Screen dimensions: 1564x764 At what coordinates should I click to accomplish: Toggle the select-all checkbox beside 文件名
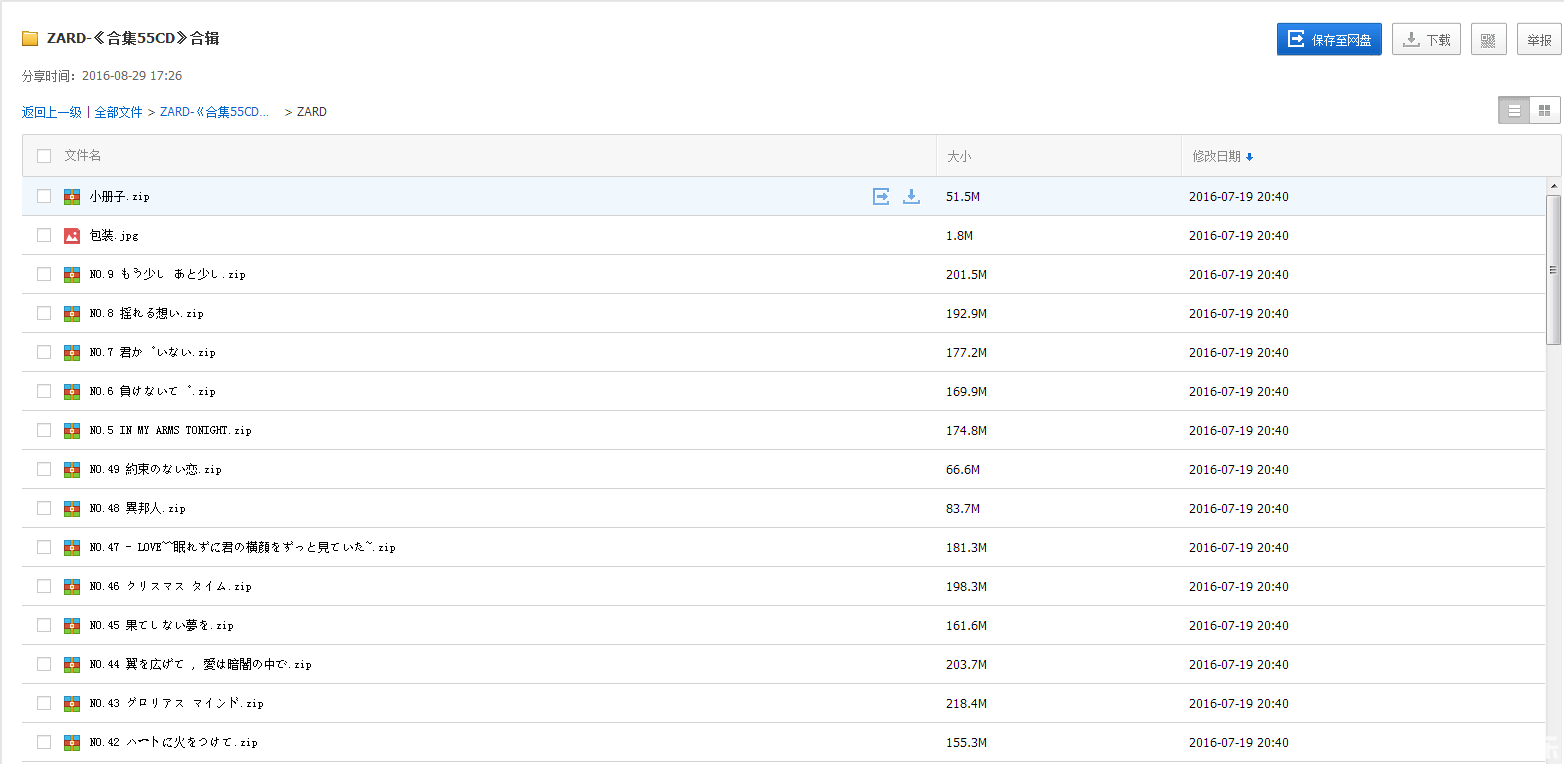[44, 156]
